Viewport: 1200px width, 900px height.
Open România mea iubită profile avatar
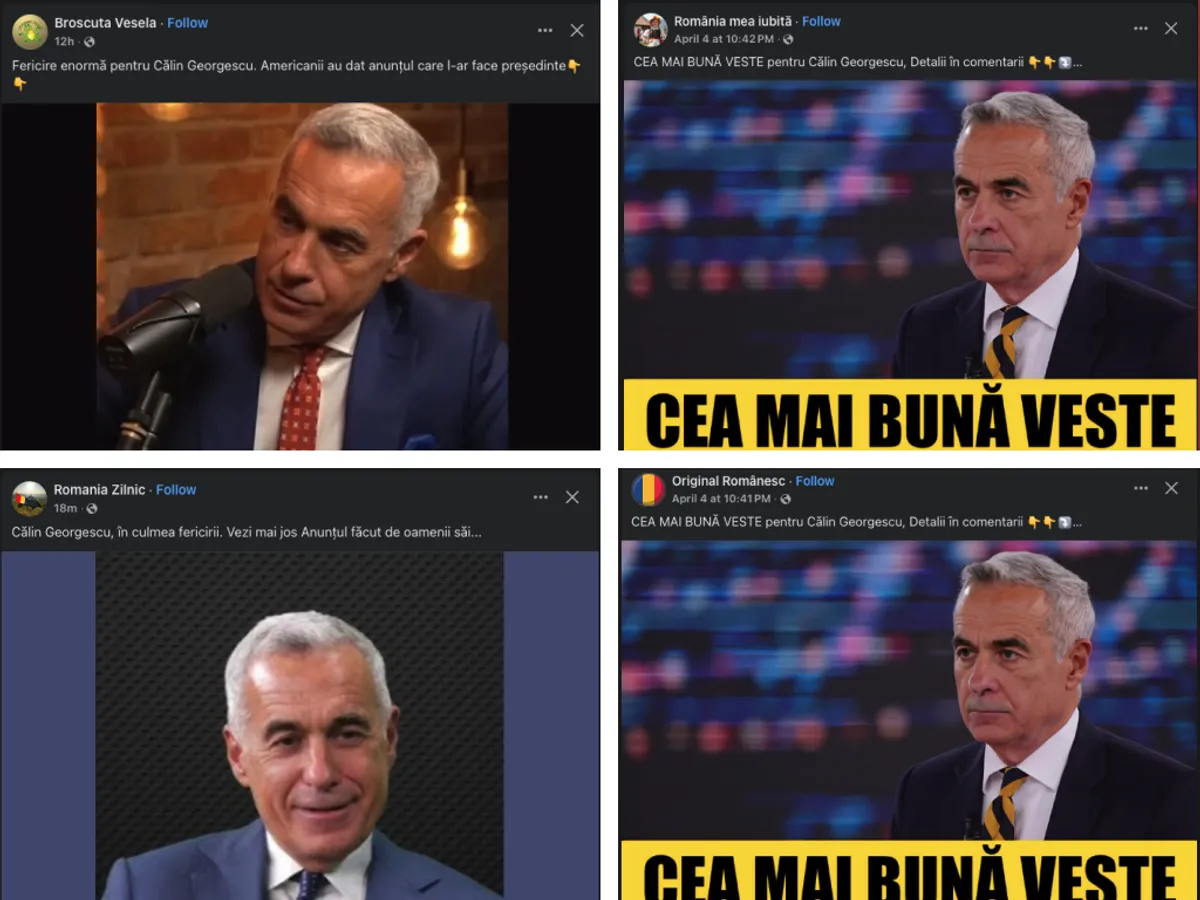point(651,29)
